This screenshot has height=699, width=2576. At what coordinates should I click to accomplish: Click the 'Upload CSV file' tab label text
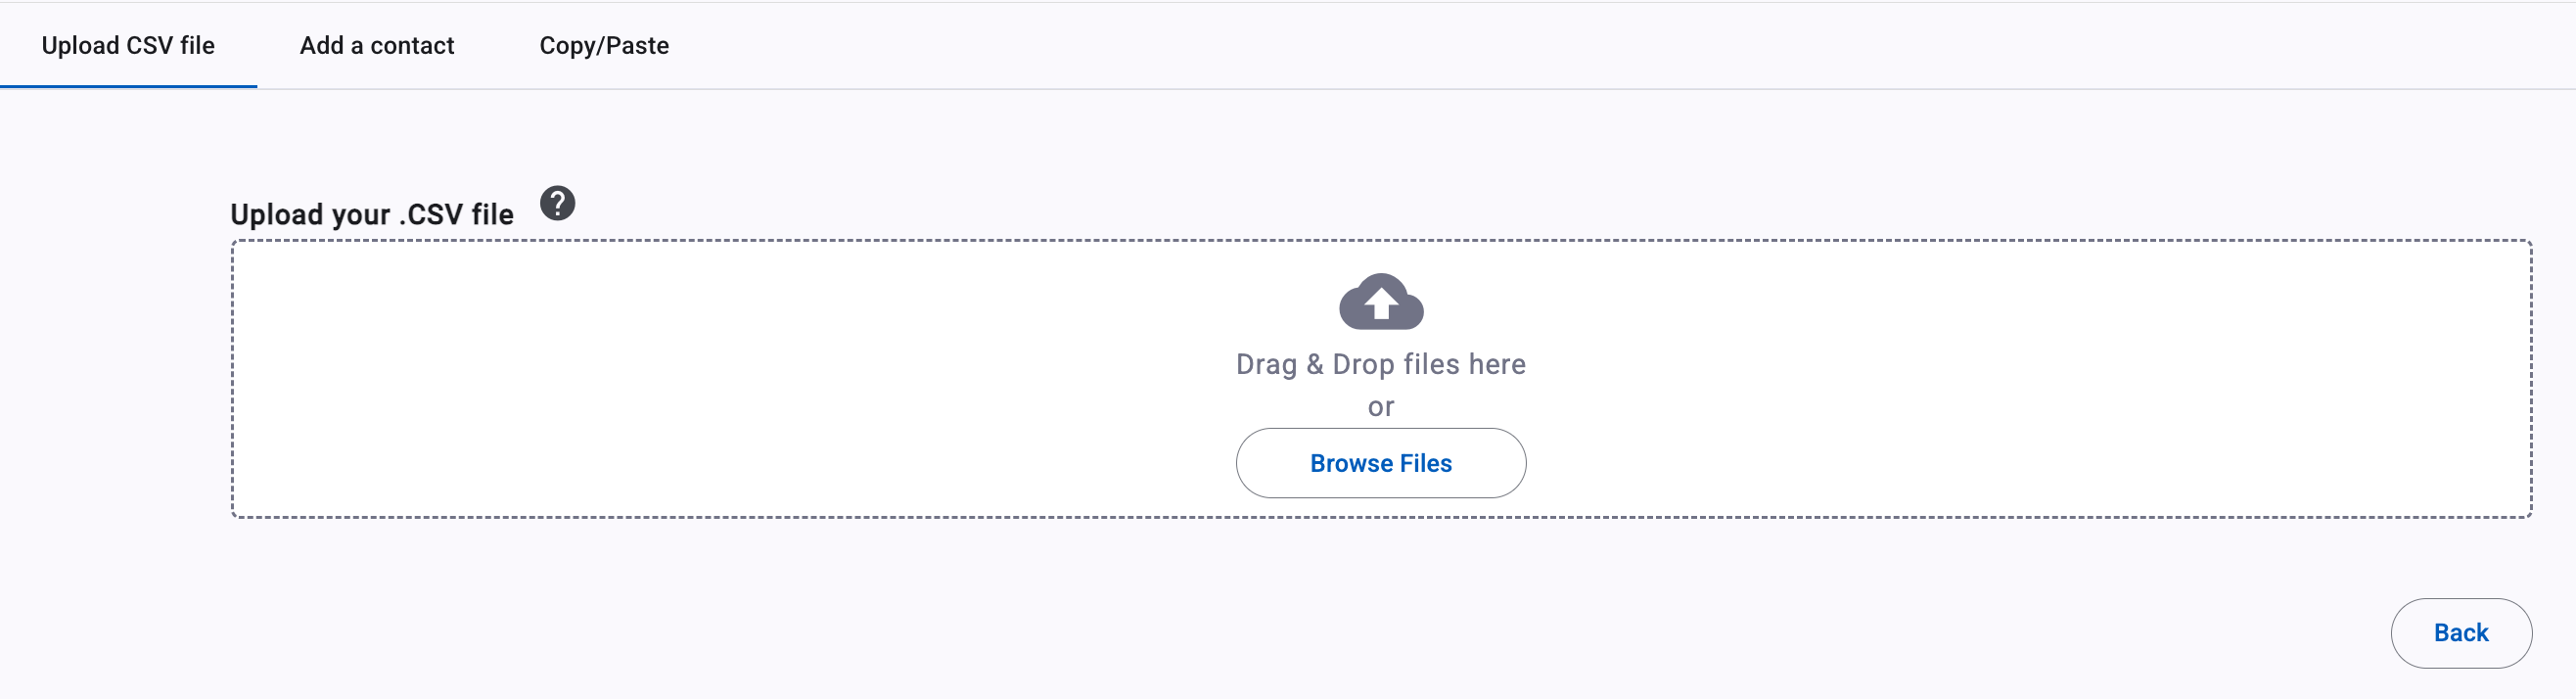(128, 45)
